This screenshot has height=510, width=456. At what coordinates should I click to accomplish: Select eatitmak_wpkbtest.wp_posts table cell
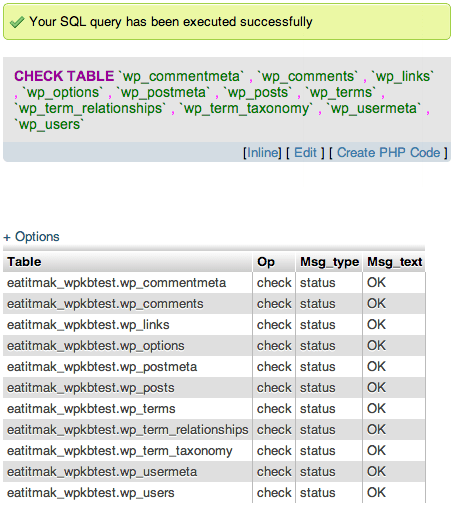[128, 388]
